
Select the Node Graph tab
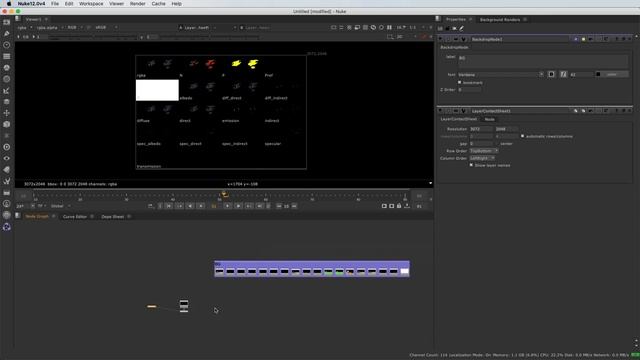click(x=37, y=216)
